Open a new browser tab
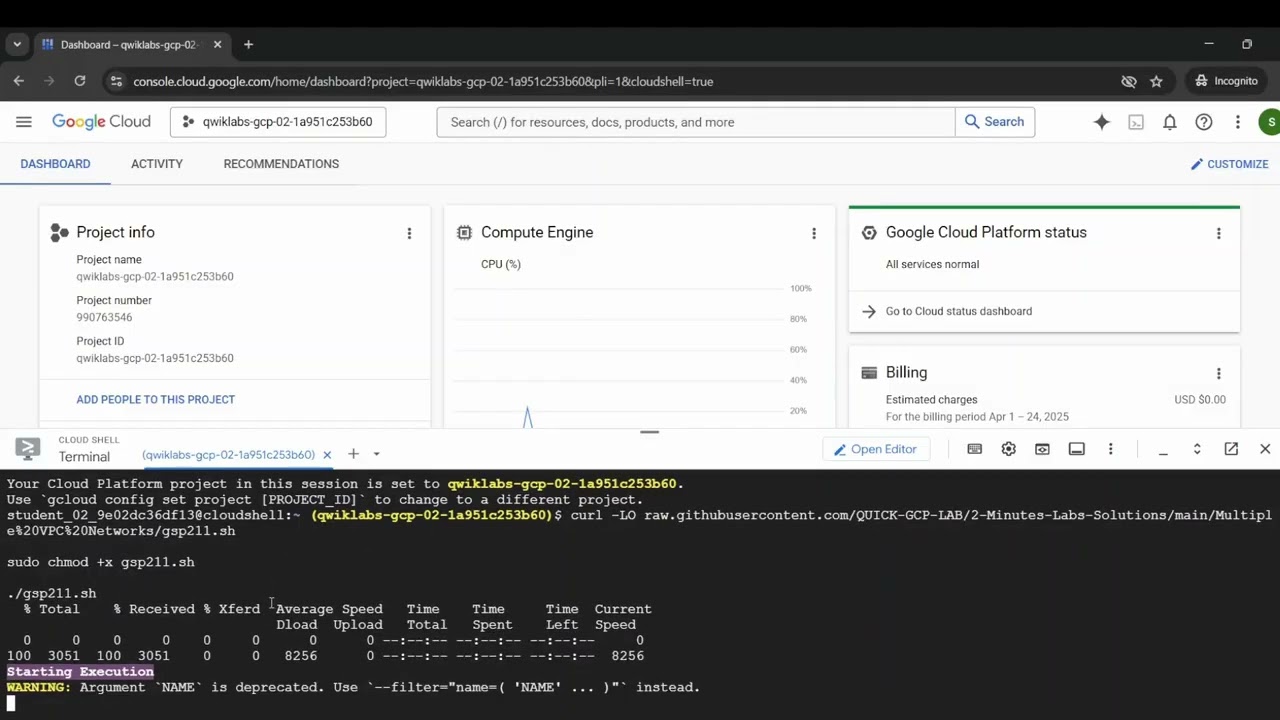 tap(248, 44)
